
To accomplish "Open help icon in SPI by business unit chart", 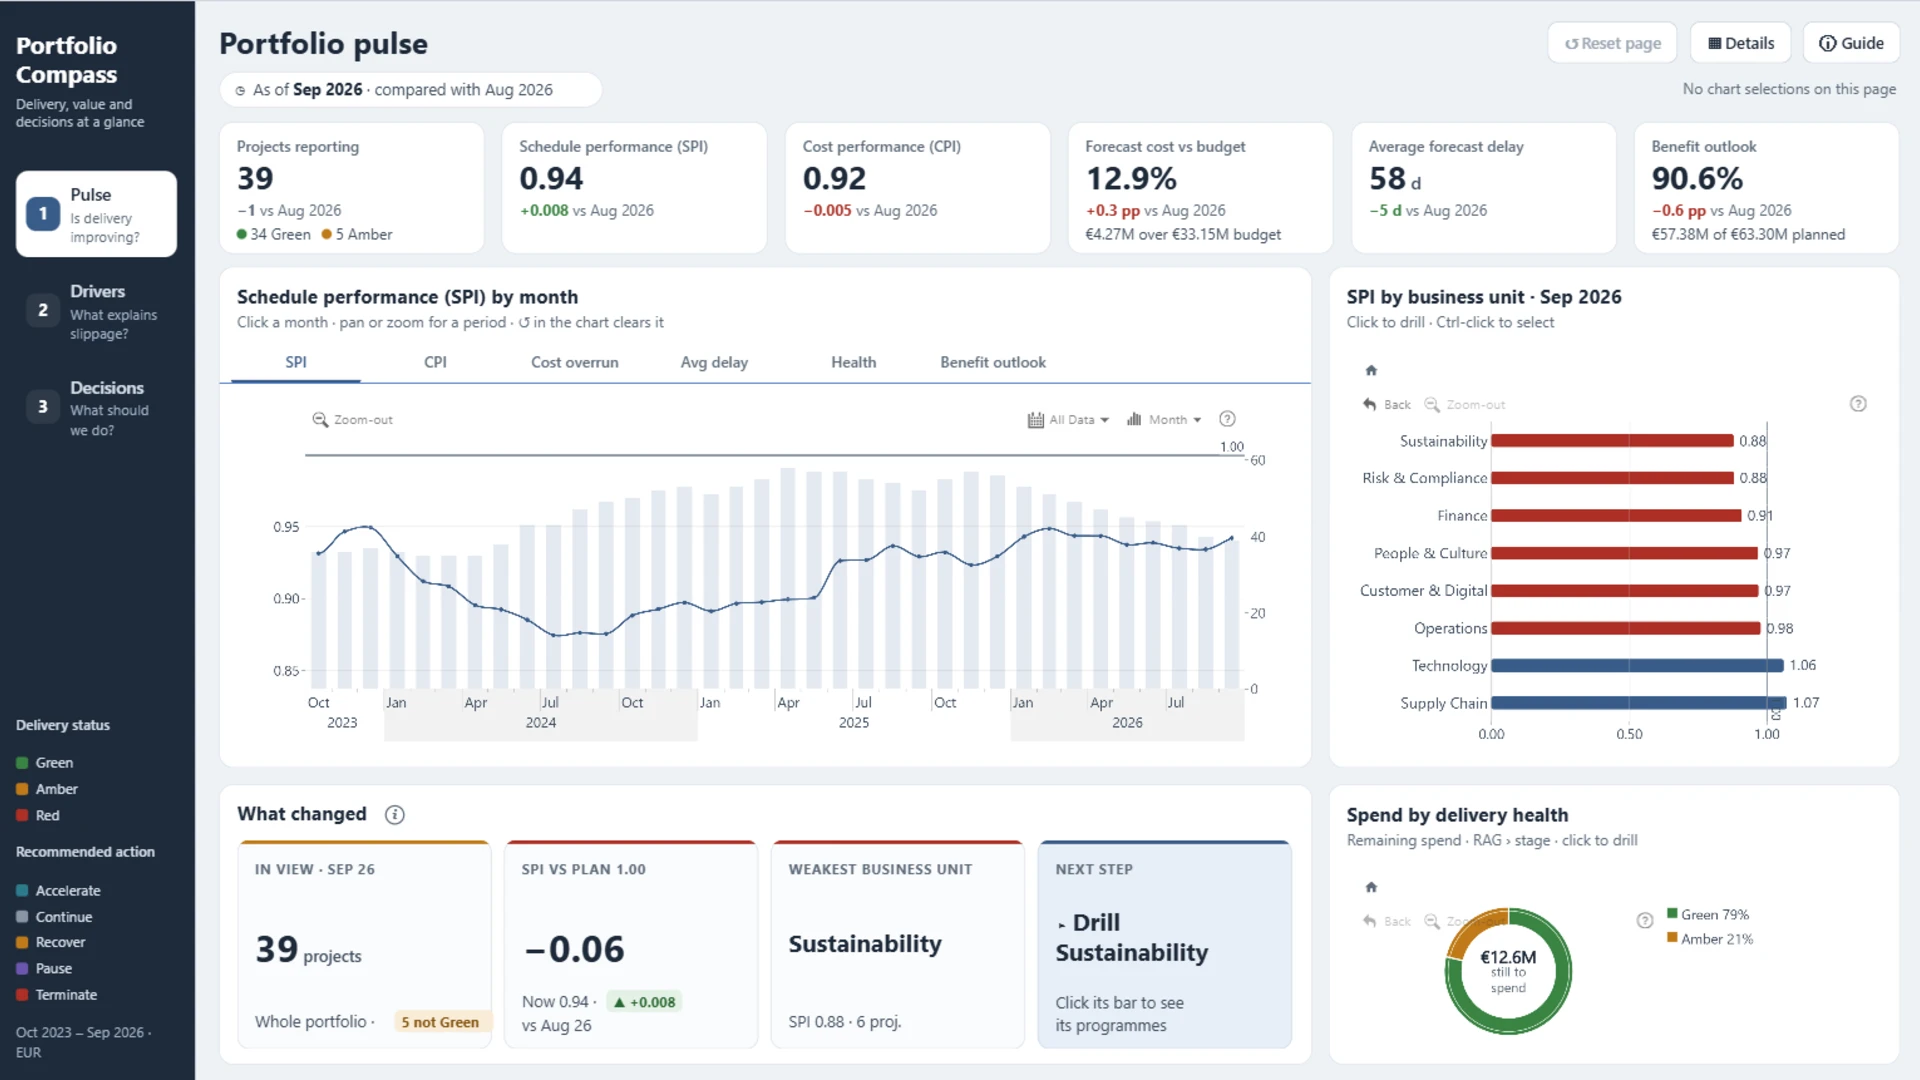I will 1858,404.
